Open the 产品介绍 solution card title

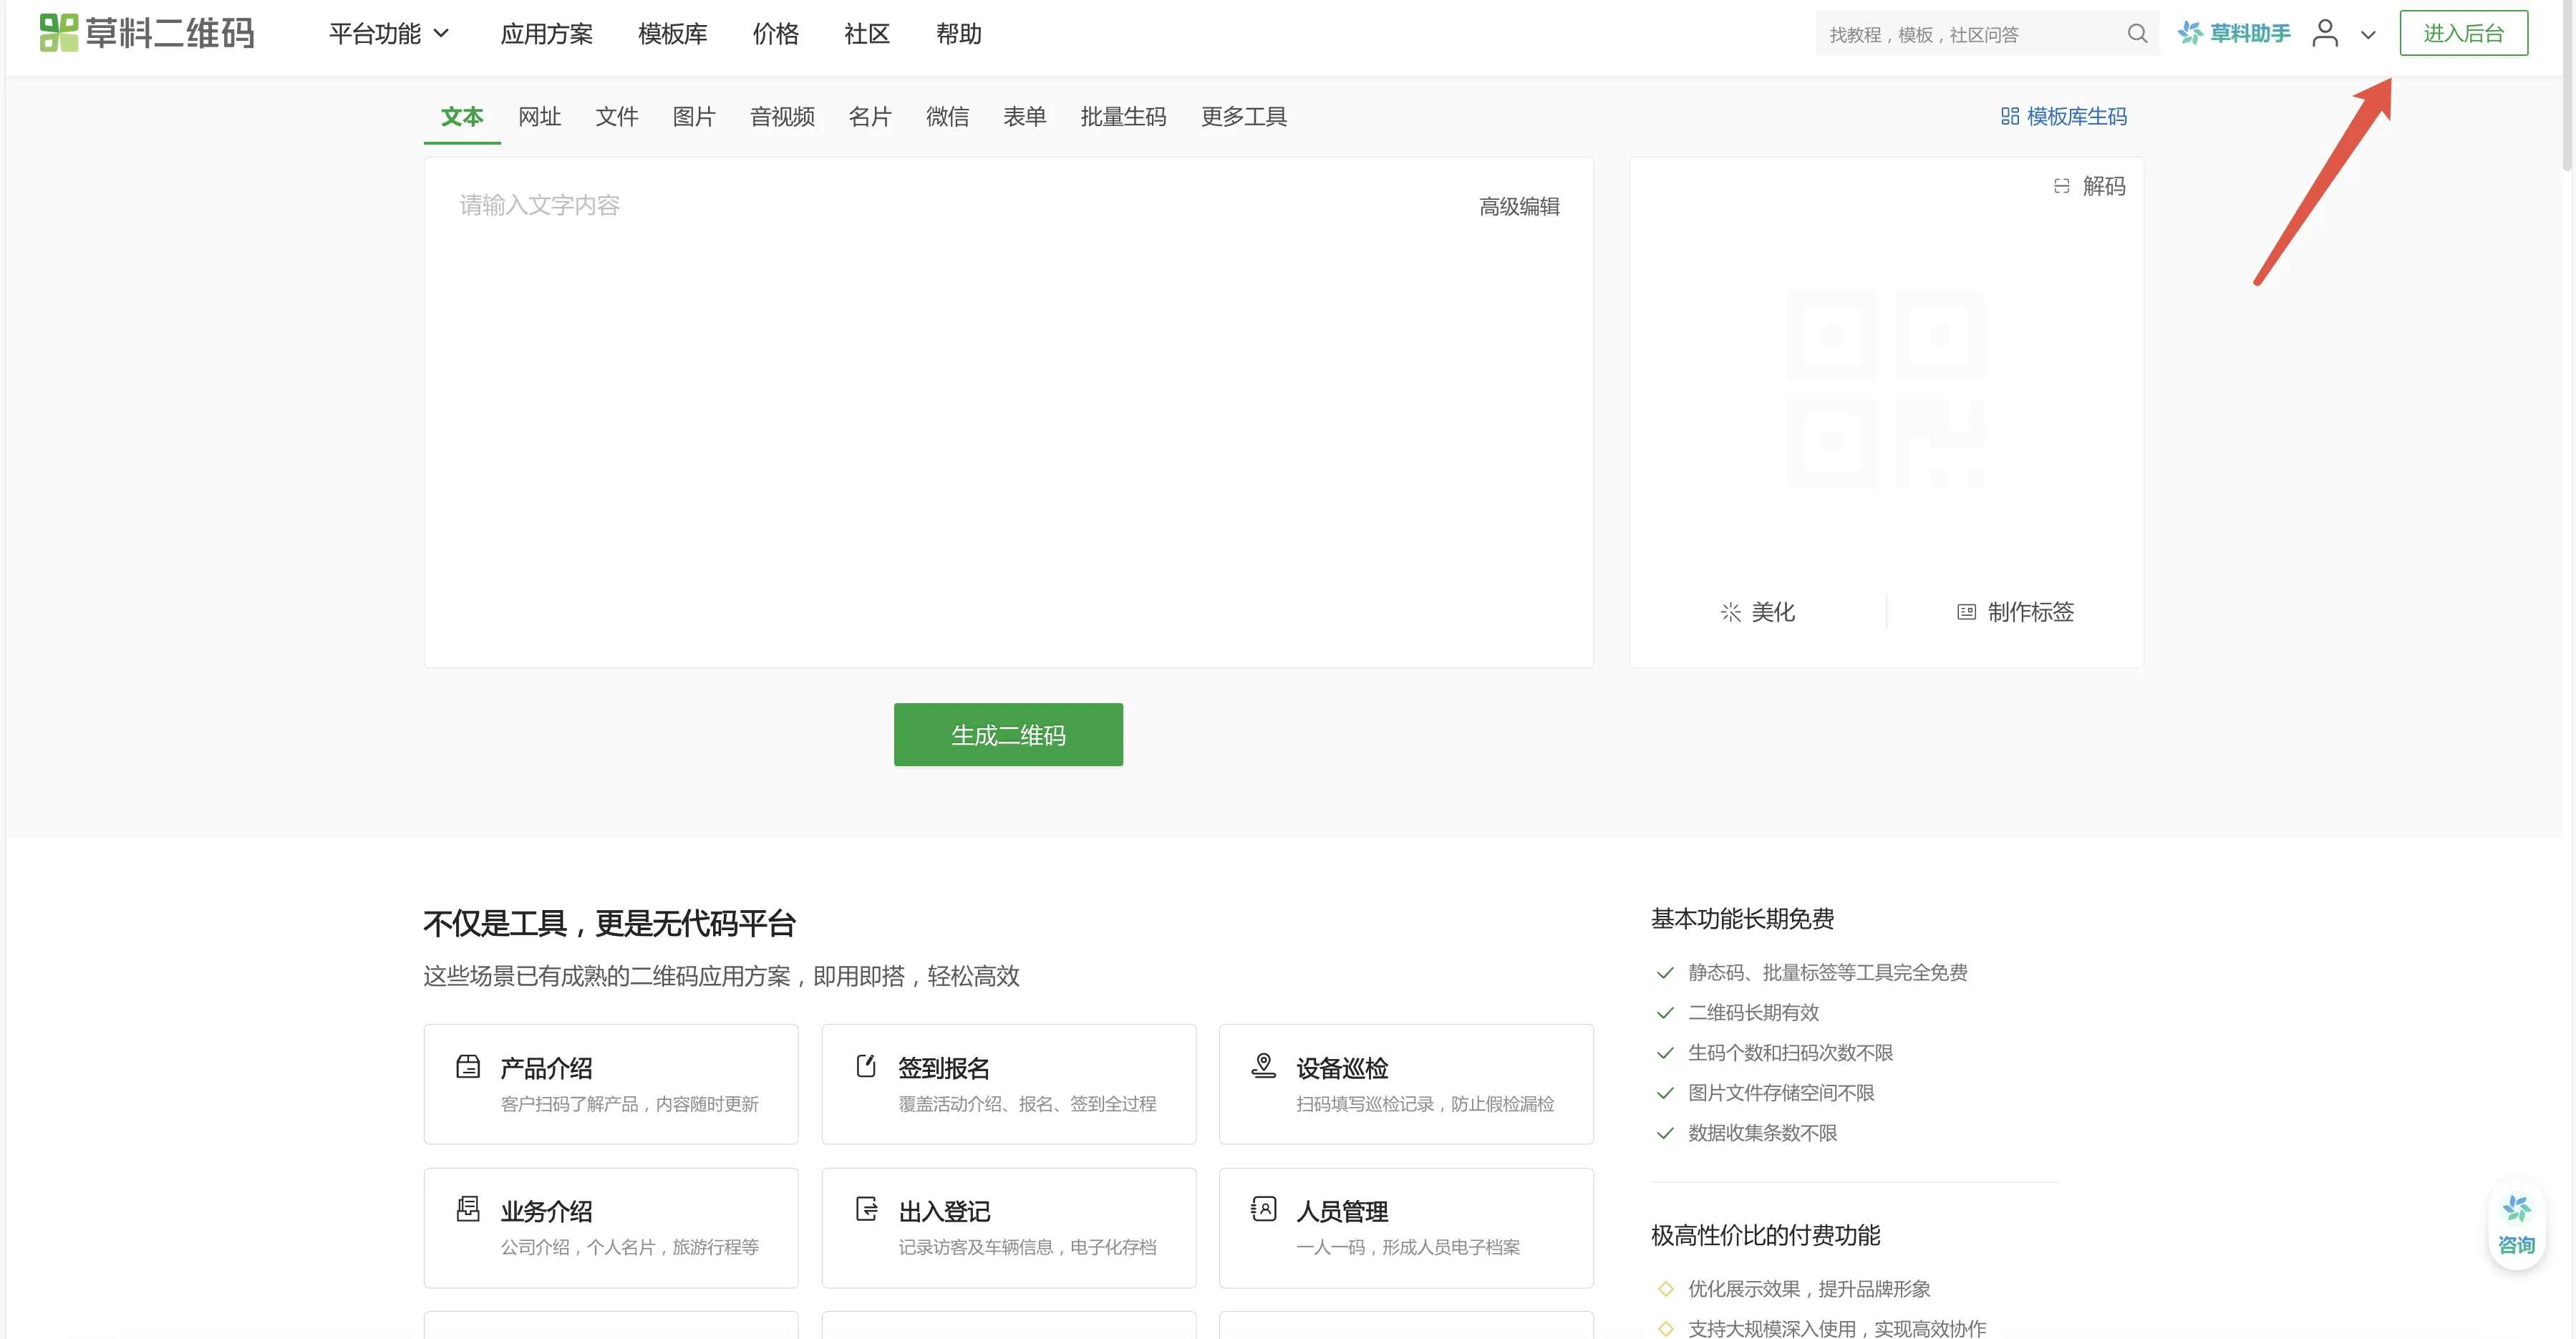point(546,1068)
